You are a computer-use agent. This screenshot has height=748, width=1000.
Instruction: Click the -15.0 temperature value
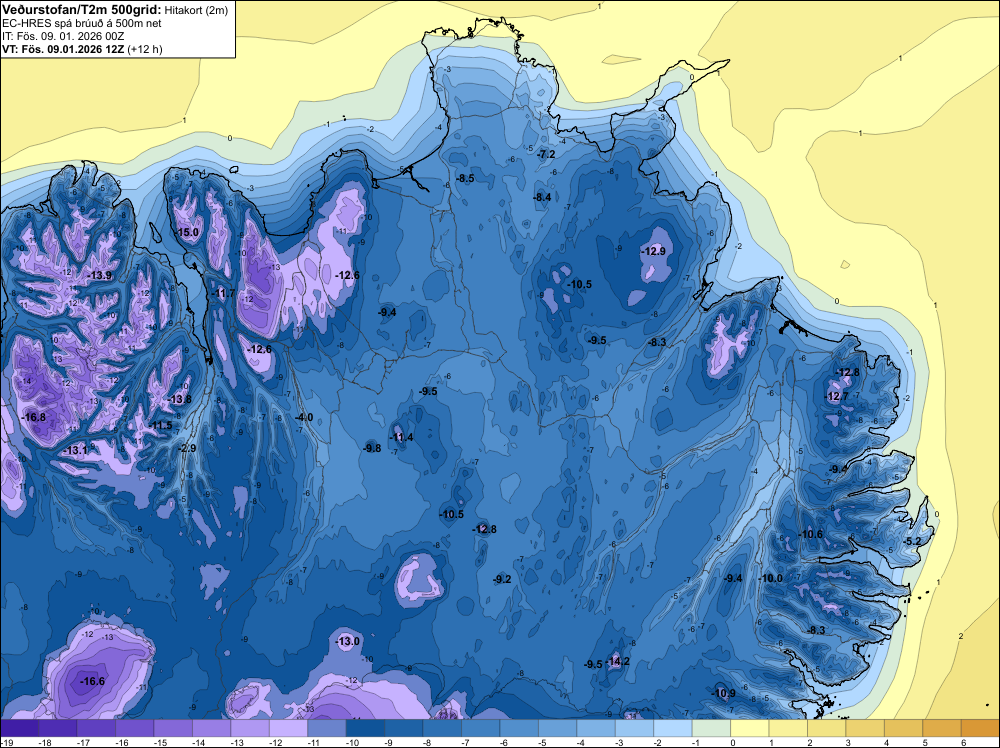pos(188,232)
